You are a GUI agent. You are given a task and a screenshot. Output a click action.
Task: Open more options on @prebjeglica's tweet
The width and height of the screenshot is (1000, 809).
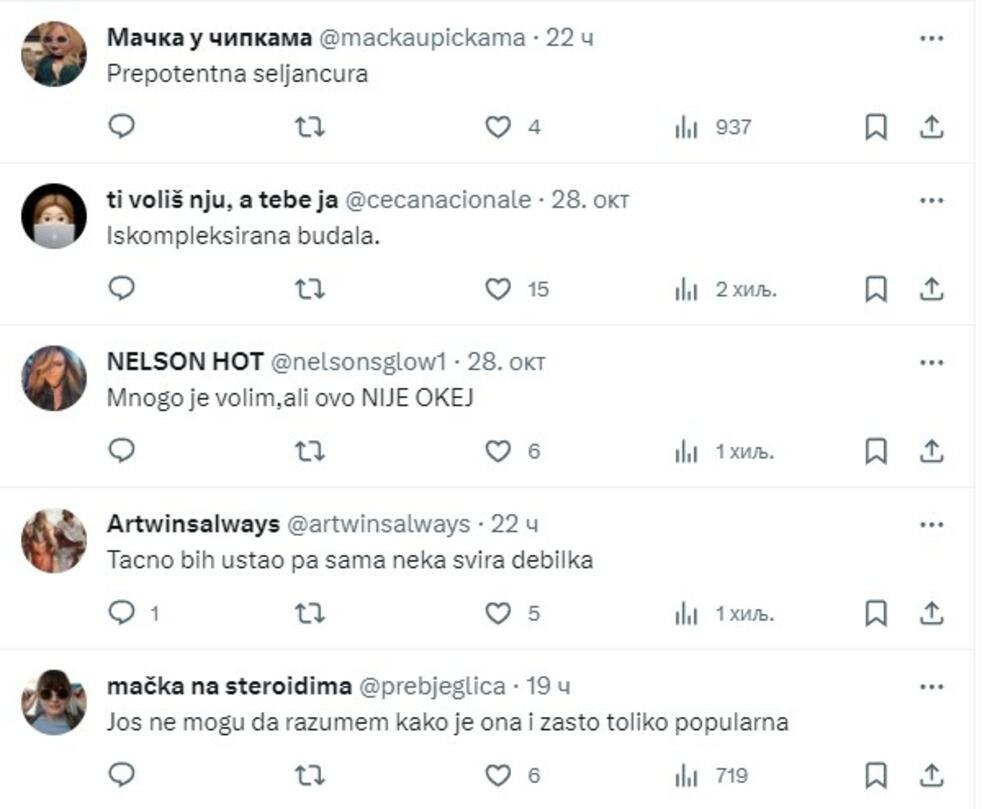[934, 685]
